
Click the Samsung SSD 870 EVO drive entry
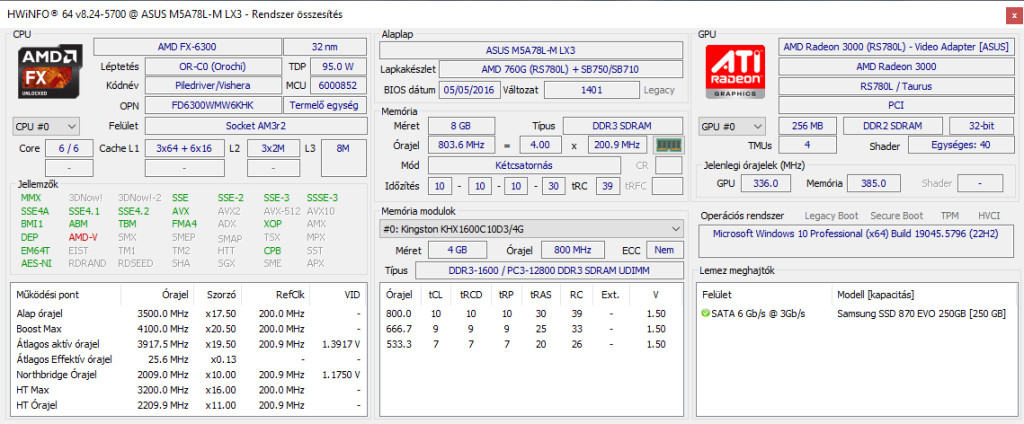[x=921, y=314]
